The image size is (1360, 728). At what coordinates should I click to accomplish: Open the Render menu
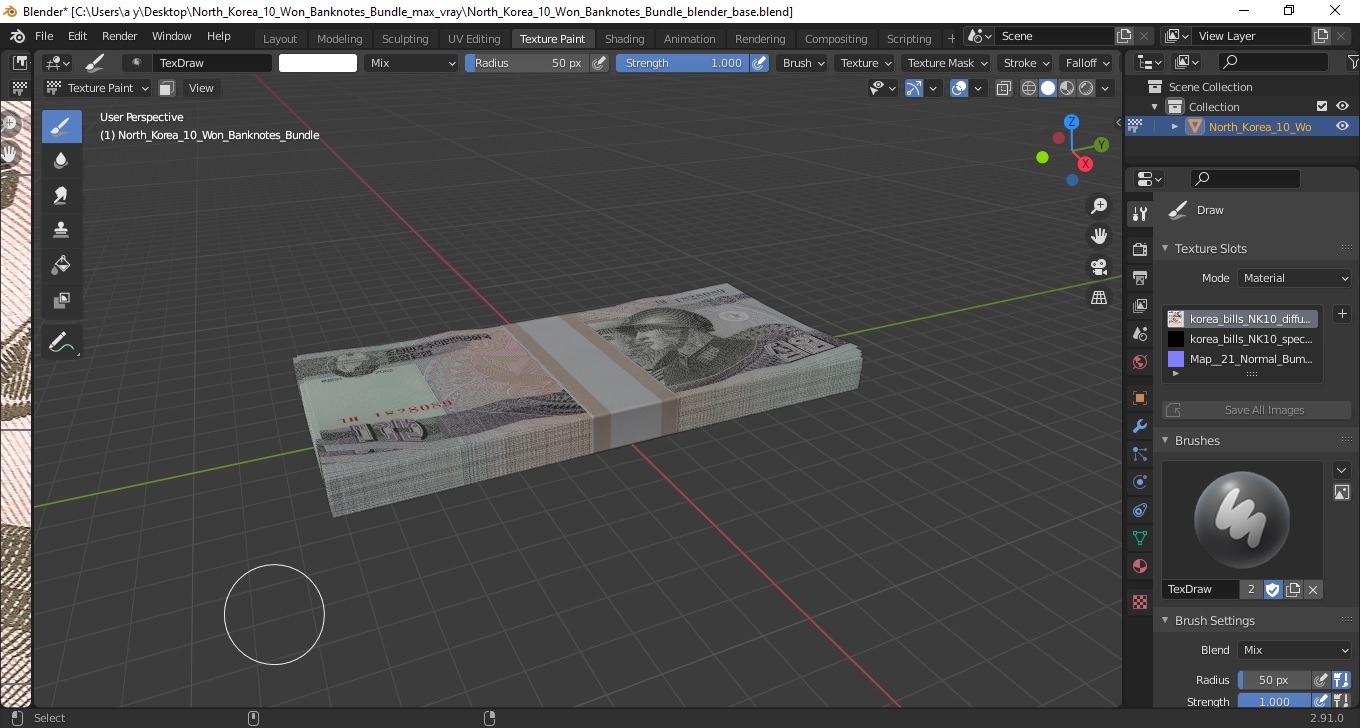119,36
